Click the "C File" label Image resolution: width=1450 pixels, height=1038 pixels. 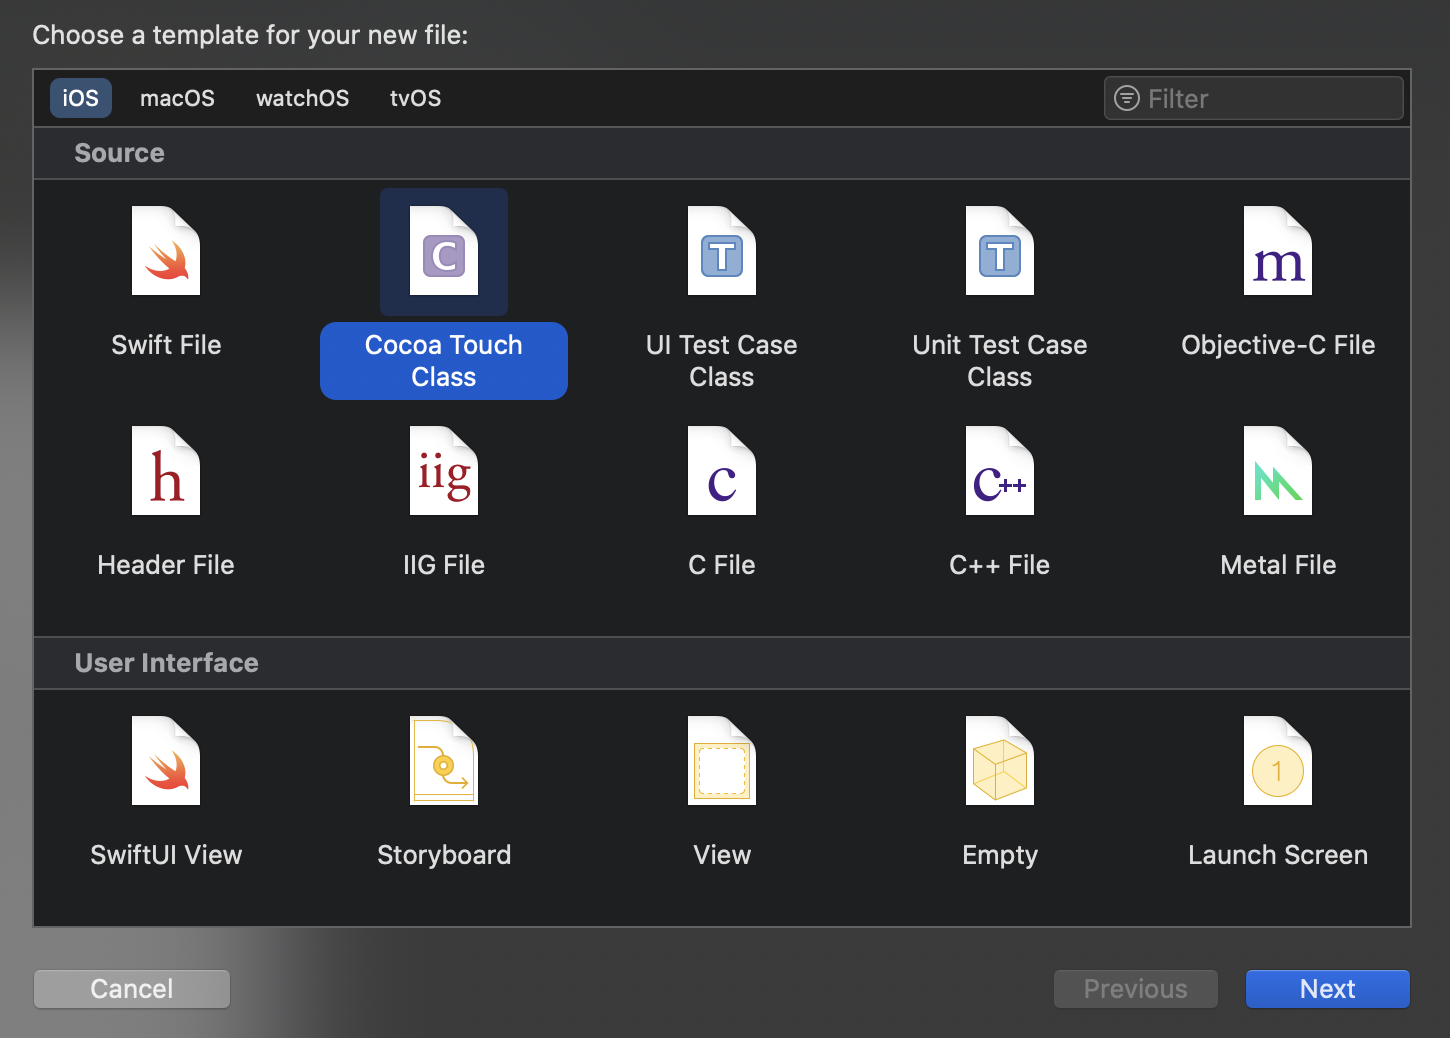[722, 565]
